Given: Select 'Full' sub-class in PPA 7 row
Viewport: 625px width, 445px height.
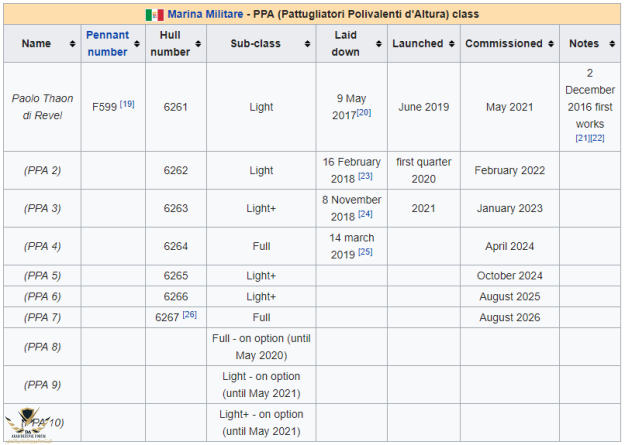Looking at the screenshot, I should [261, 317].
